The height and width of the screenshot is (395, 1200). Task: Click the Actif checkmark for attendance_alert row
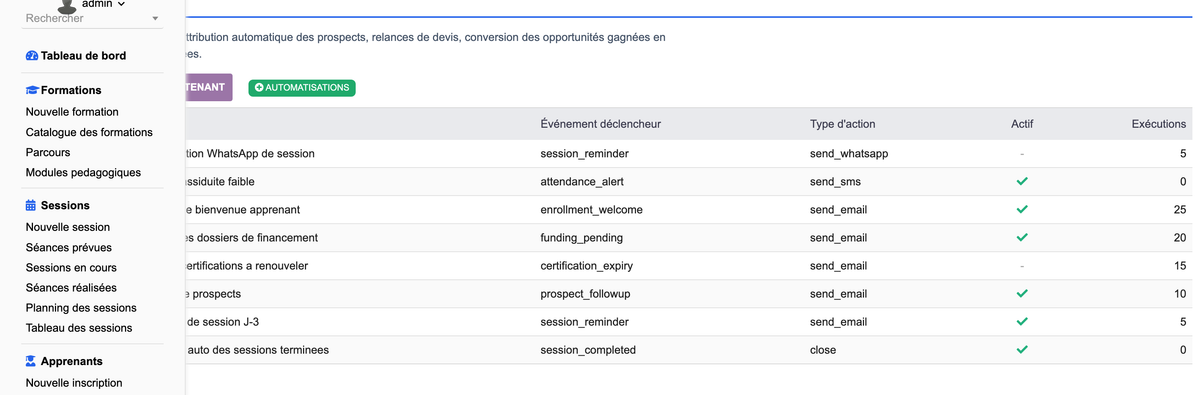(1022, 182)
